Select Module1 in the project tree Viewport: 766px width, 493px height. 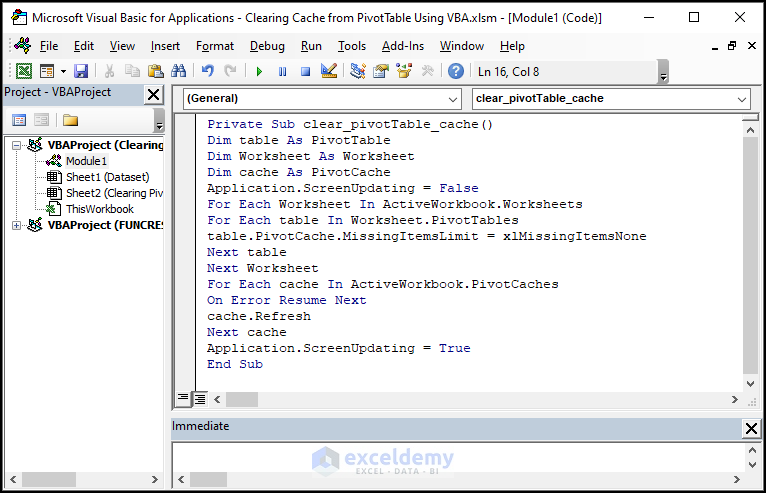[86, 161]
